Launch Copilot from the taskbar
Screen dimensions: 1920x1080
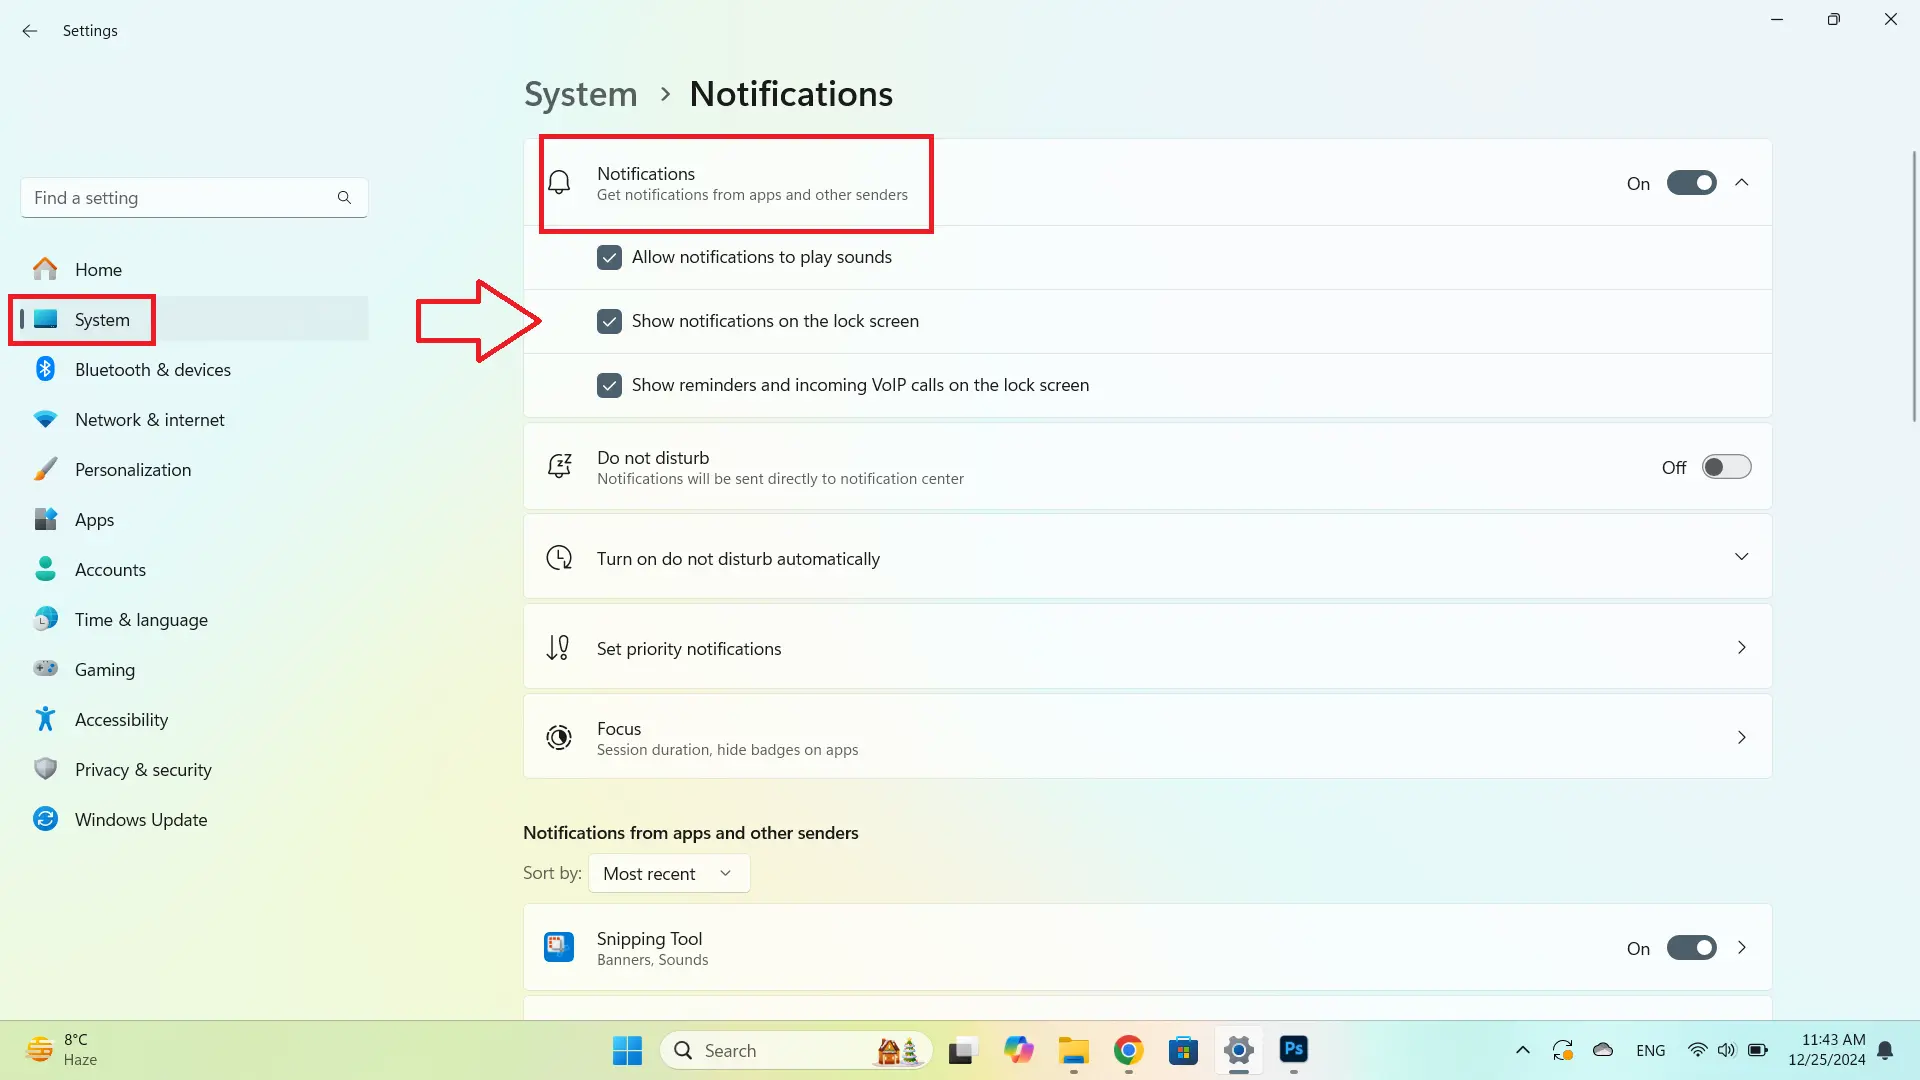coord(1018,1051)
